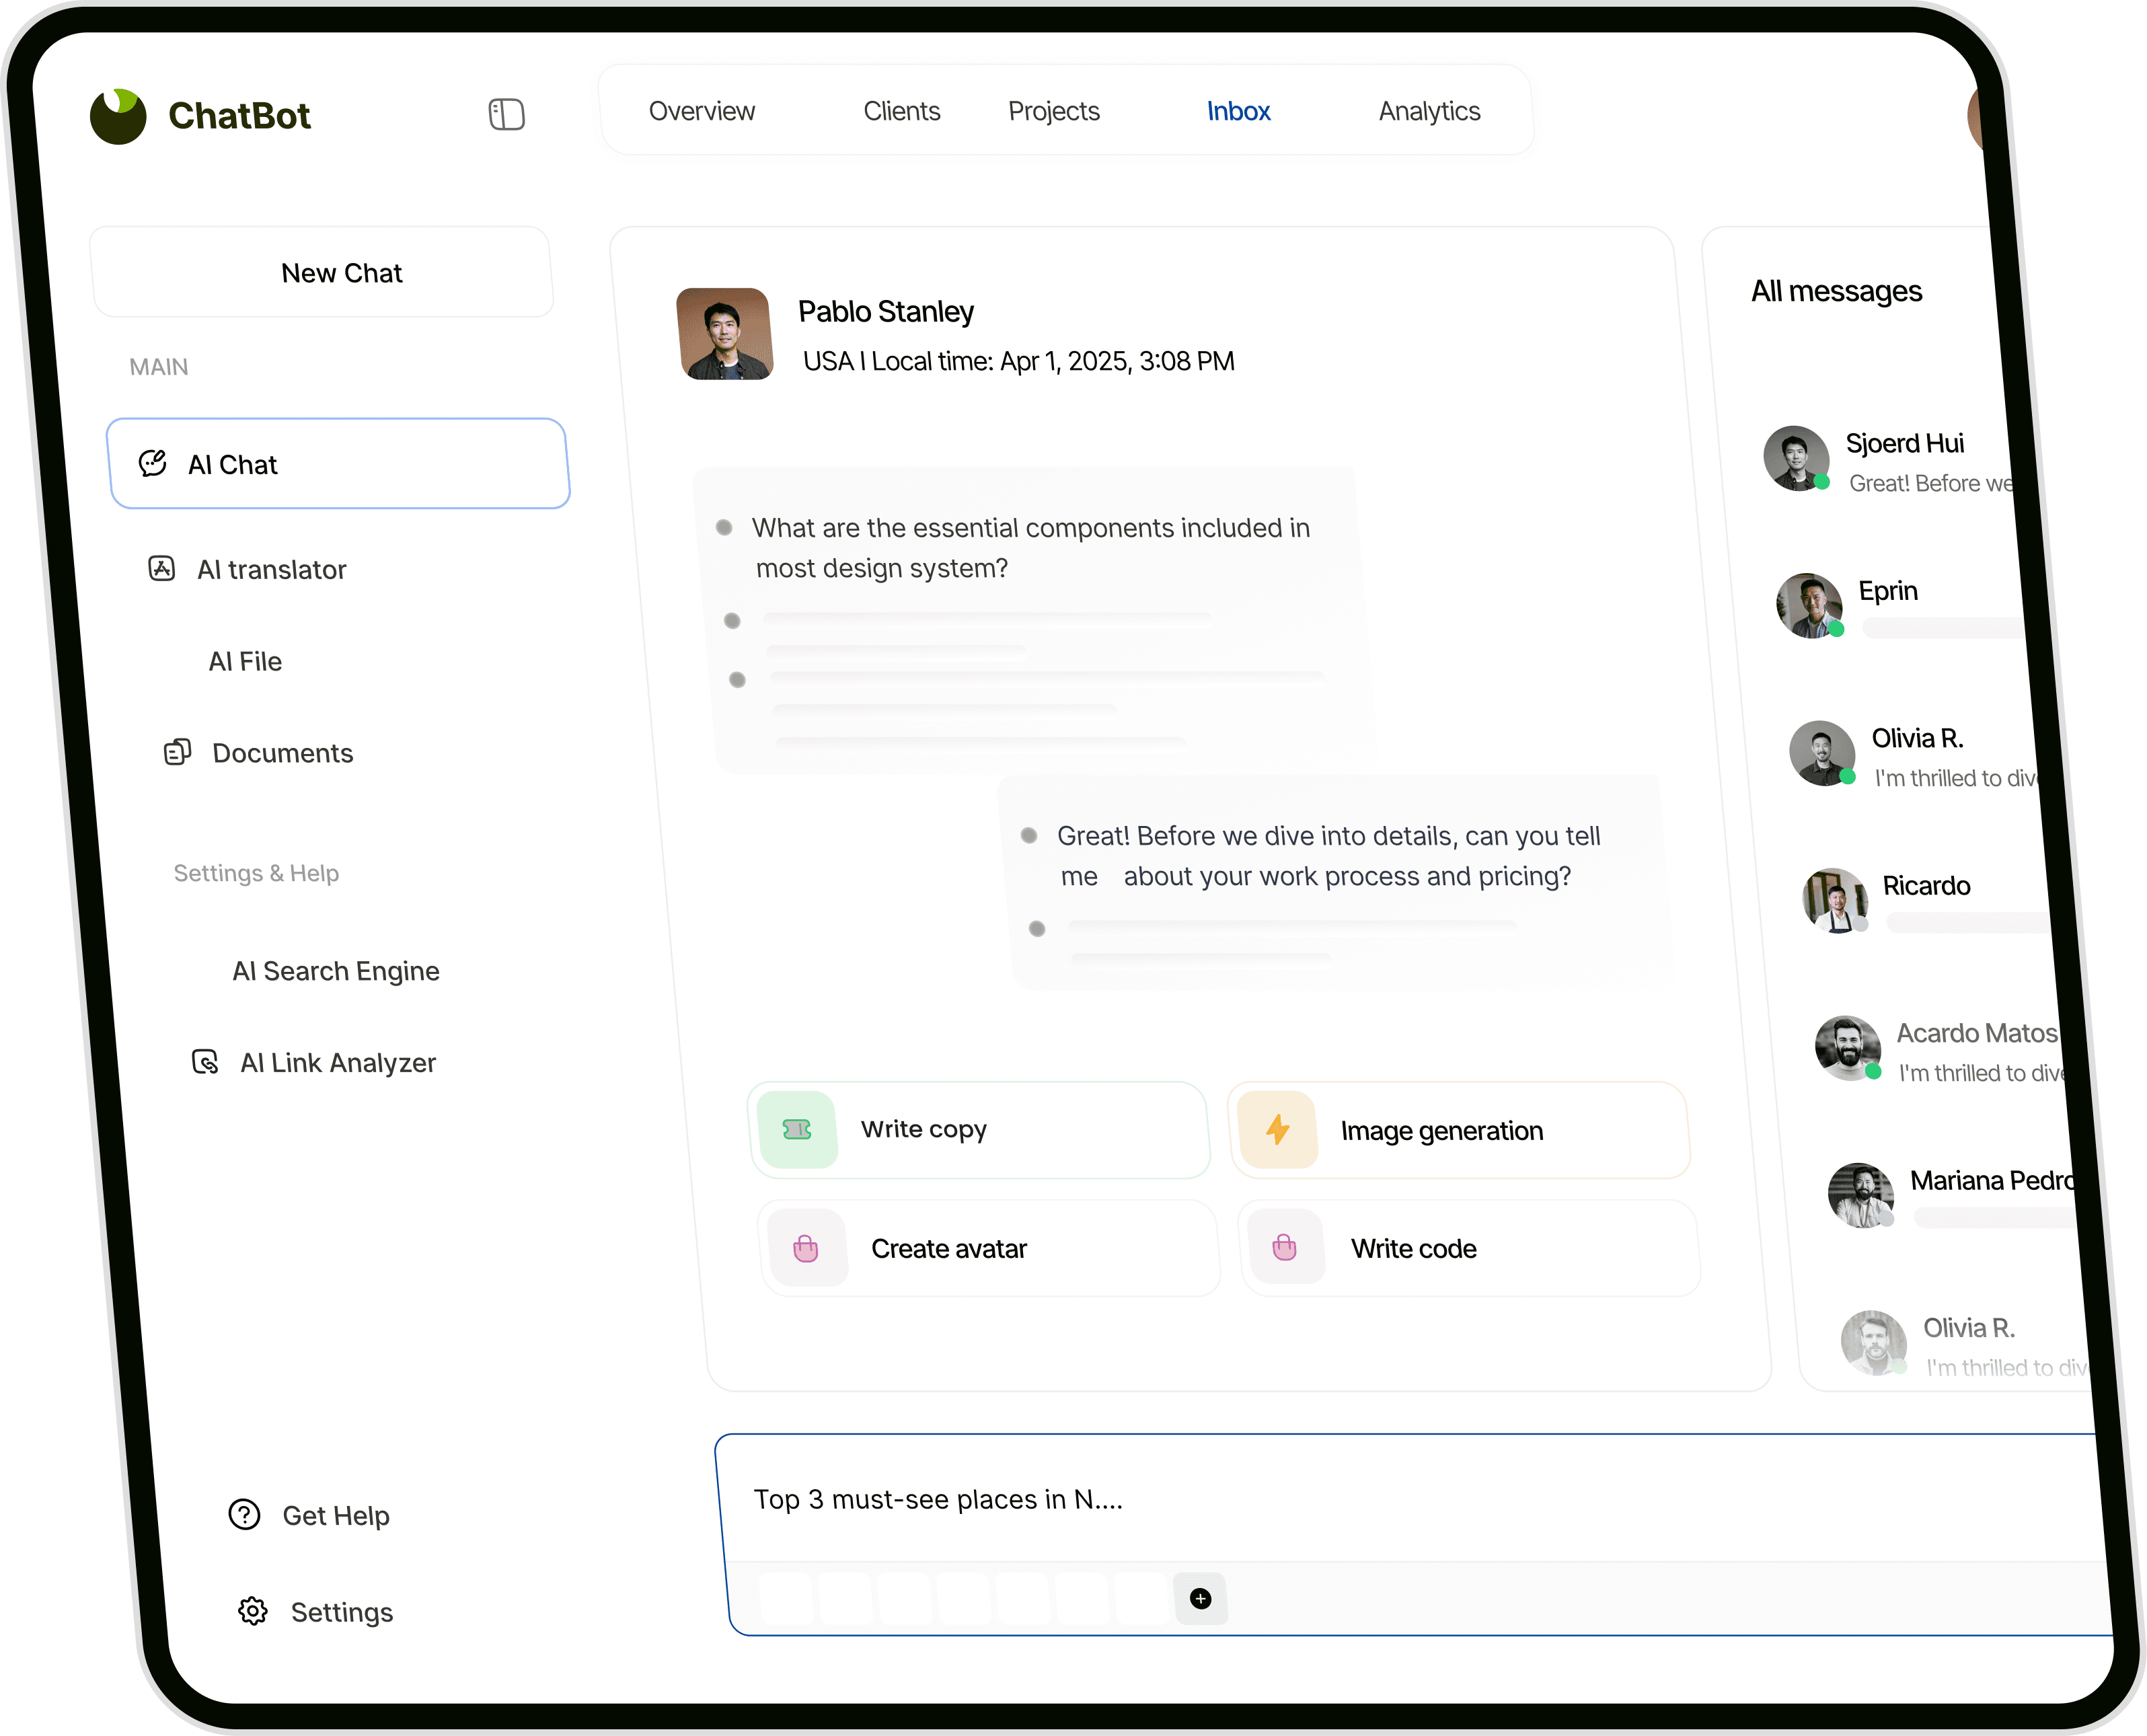Open Documents via its icon

[177, 752]
